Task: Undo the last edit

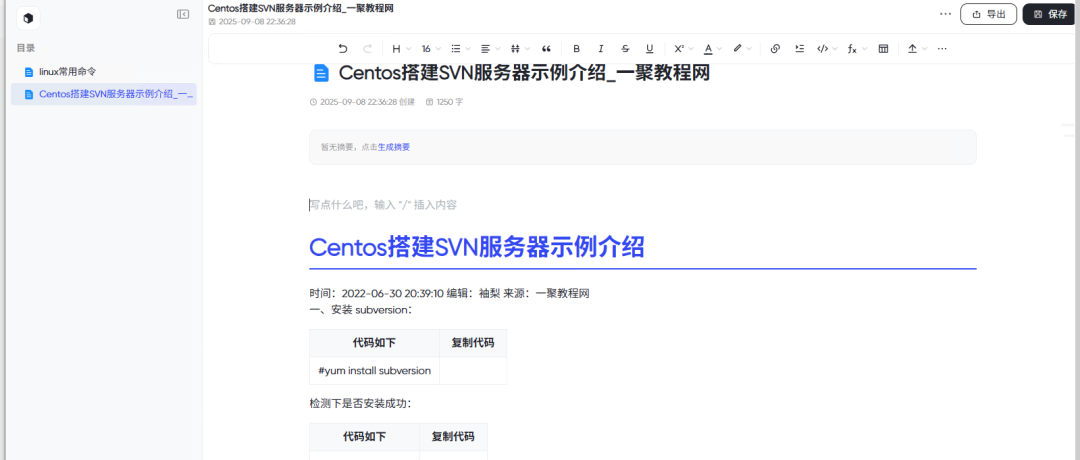Action: (x=343, y=49)
